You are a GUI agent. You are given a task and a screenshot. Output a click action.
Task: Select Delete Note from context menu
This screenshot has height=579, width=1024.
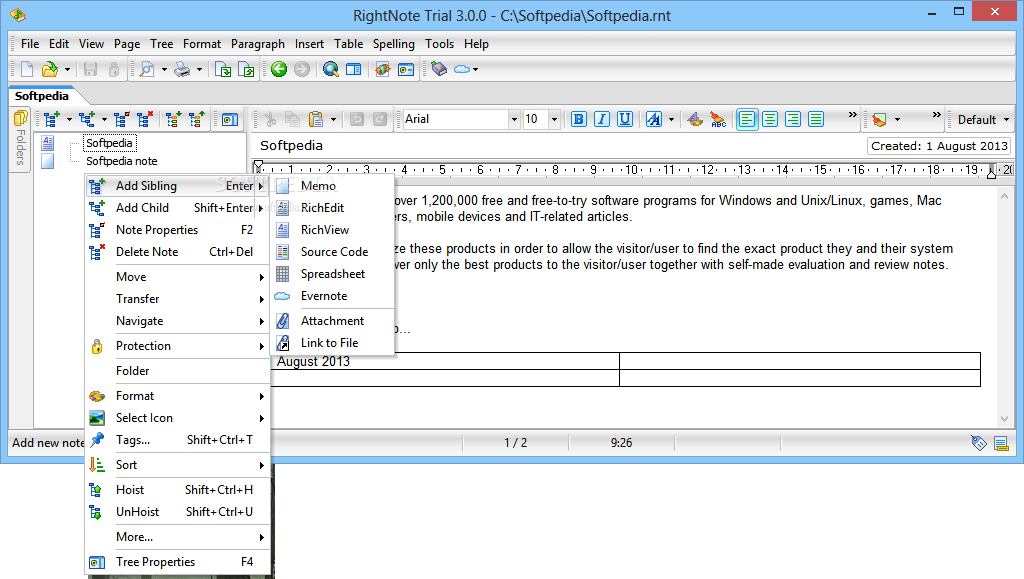click(178, 252)
